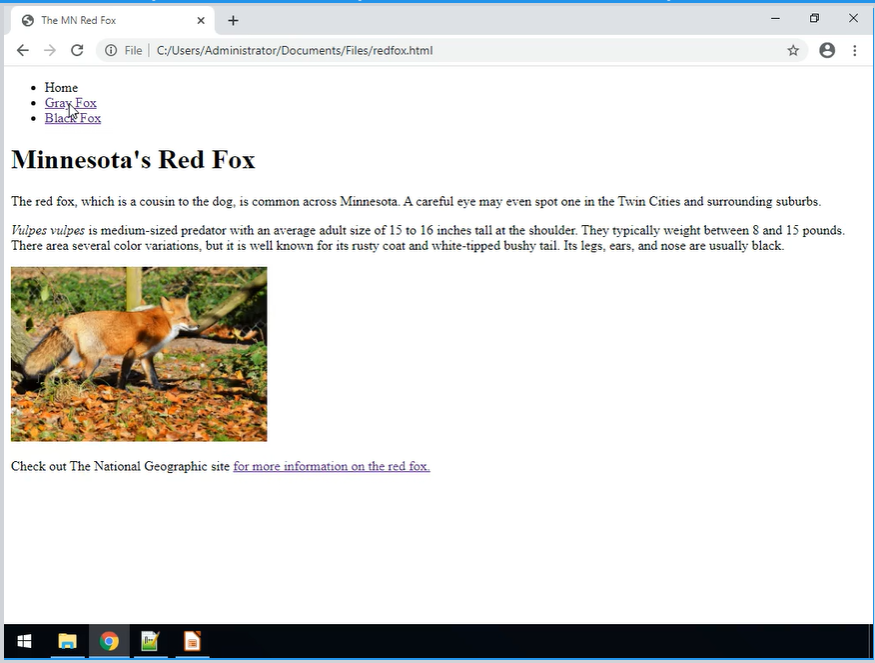The width and height of the screenshot is (875, 663).
Task: Open a new browser tab
Action: pos(233,21)
